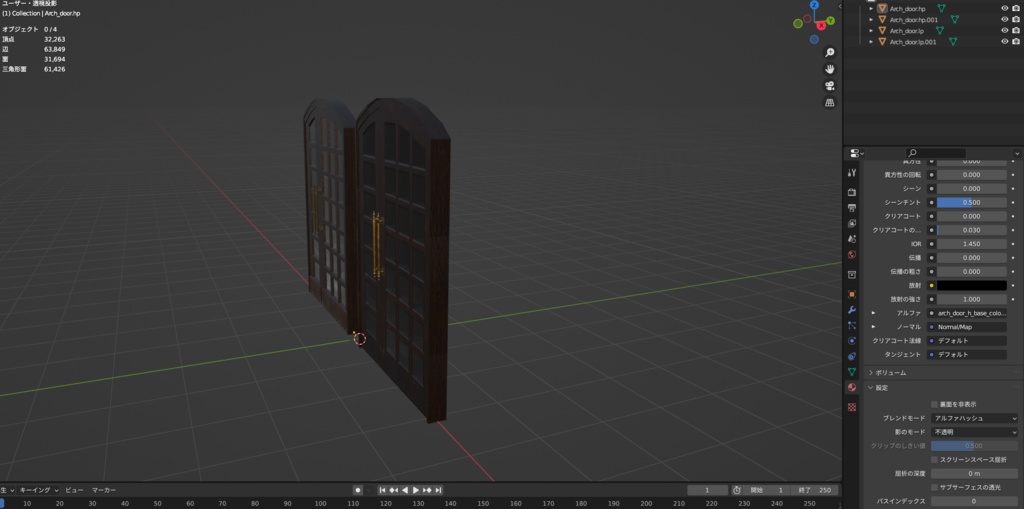The width and height of the screenshot is (1024, 509).
Task: Toggle auto keying record button
Action: [x=357, y=490]
